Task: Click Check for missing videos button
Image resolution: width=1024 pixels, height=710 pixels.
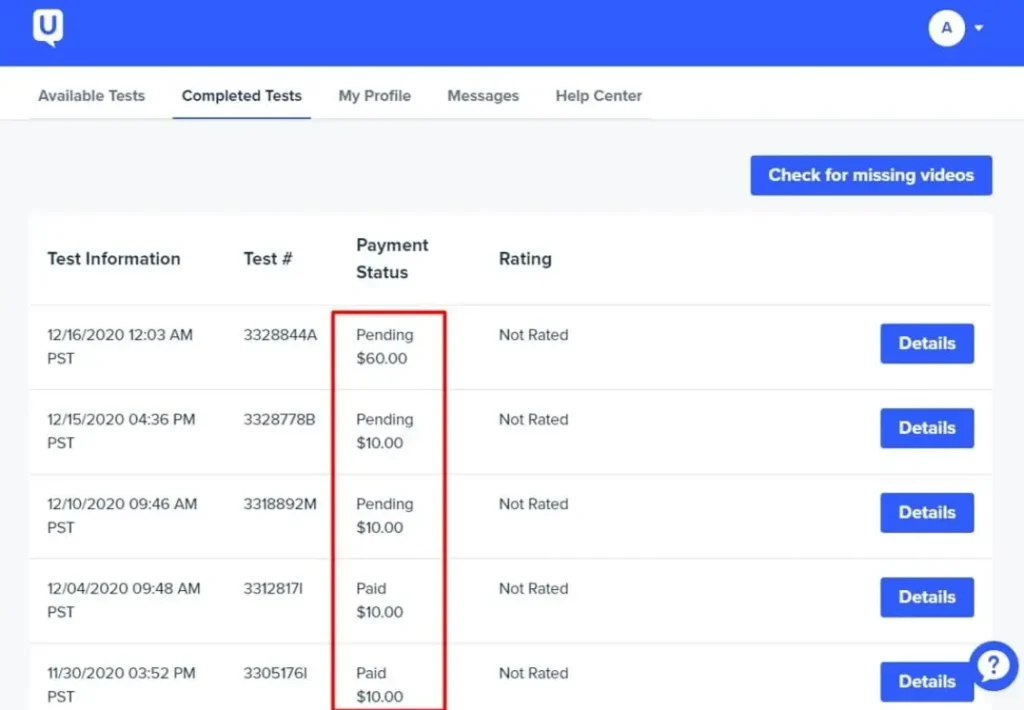Action: point(871,175)
